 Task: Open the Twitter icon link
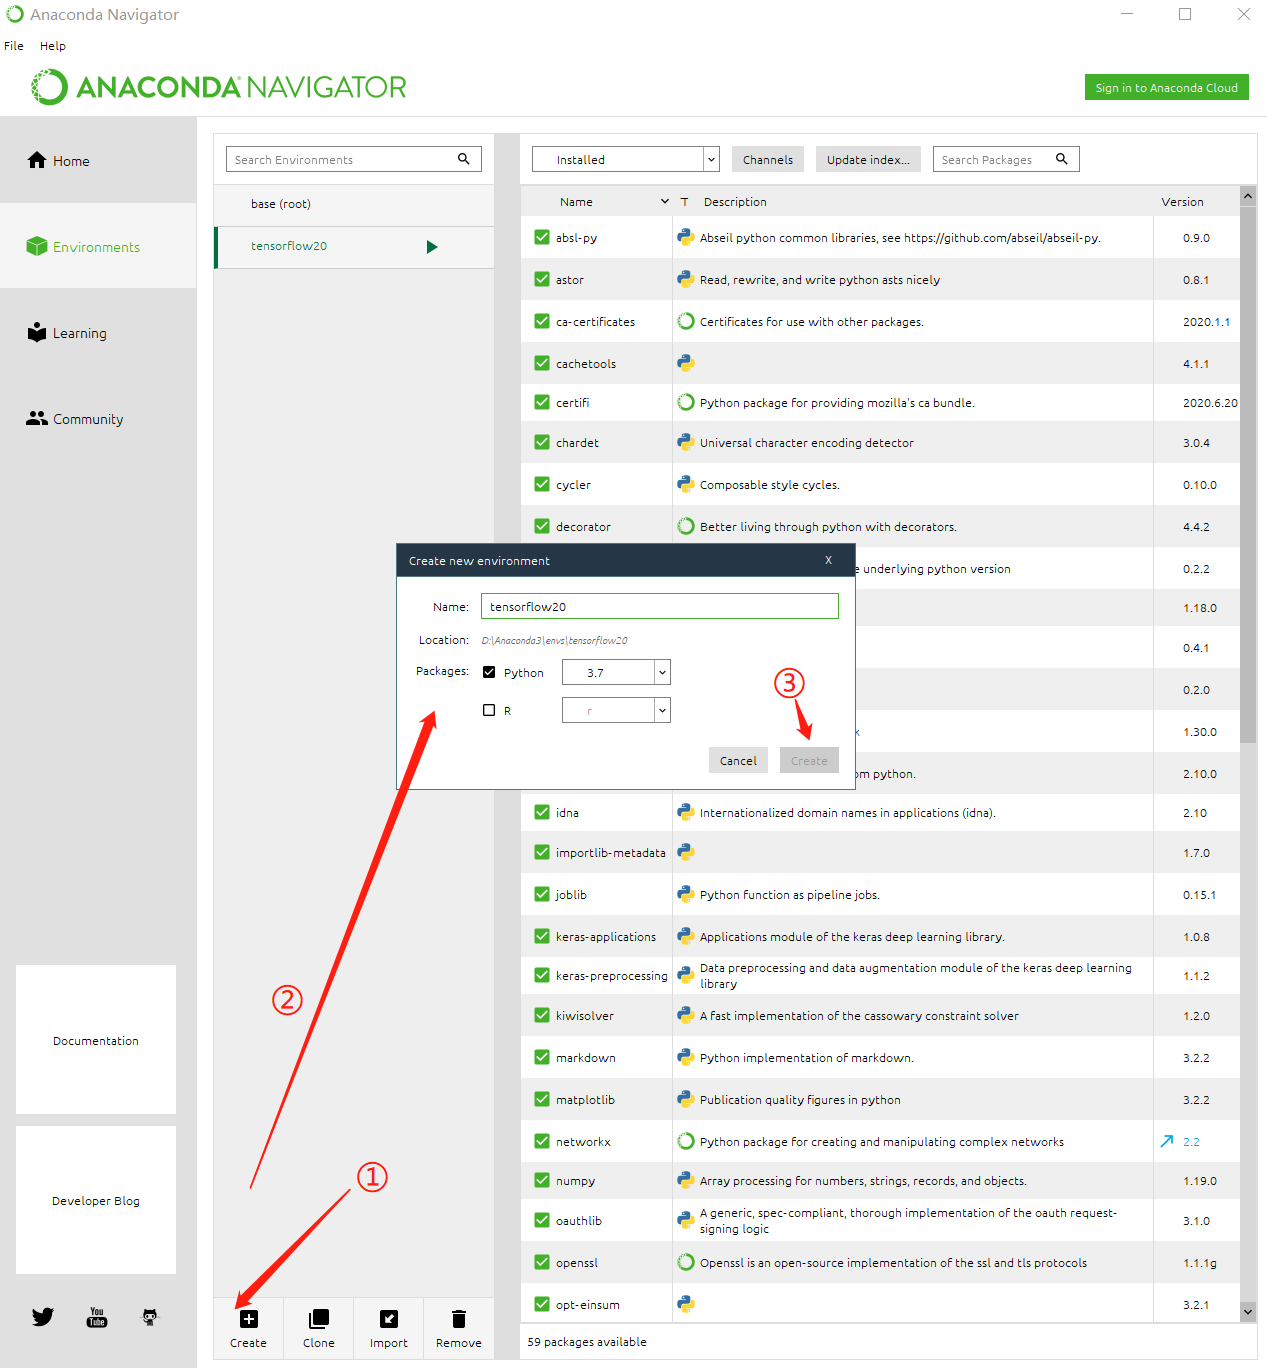[x=43, y=1317]
